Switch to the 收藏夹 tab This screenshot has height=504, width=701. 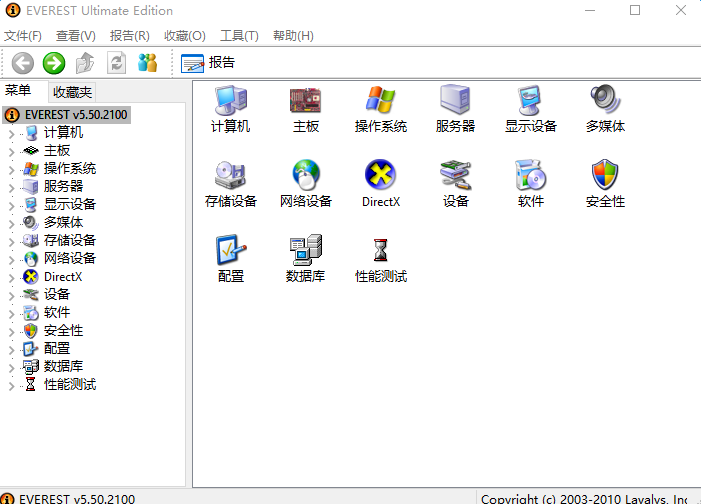72,92
